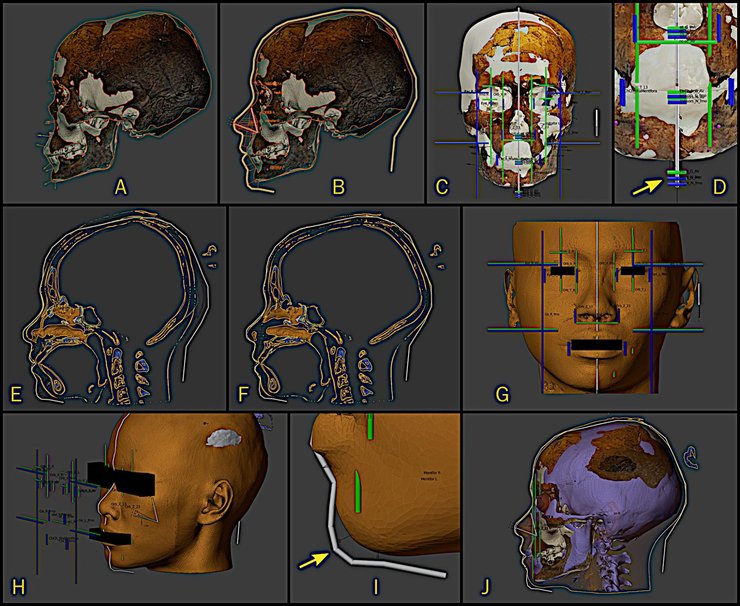Click the black bar over mouth in panel G

pyautogui.click(x=595, y=346)
